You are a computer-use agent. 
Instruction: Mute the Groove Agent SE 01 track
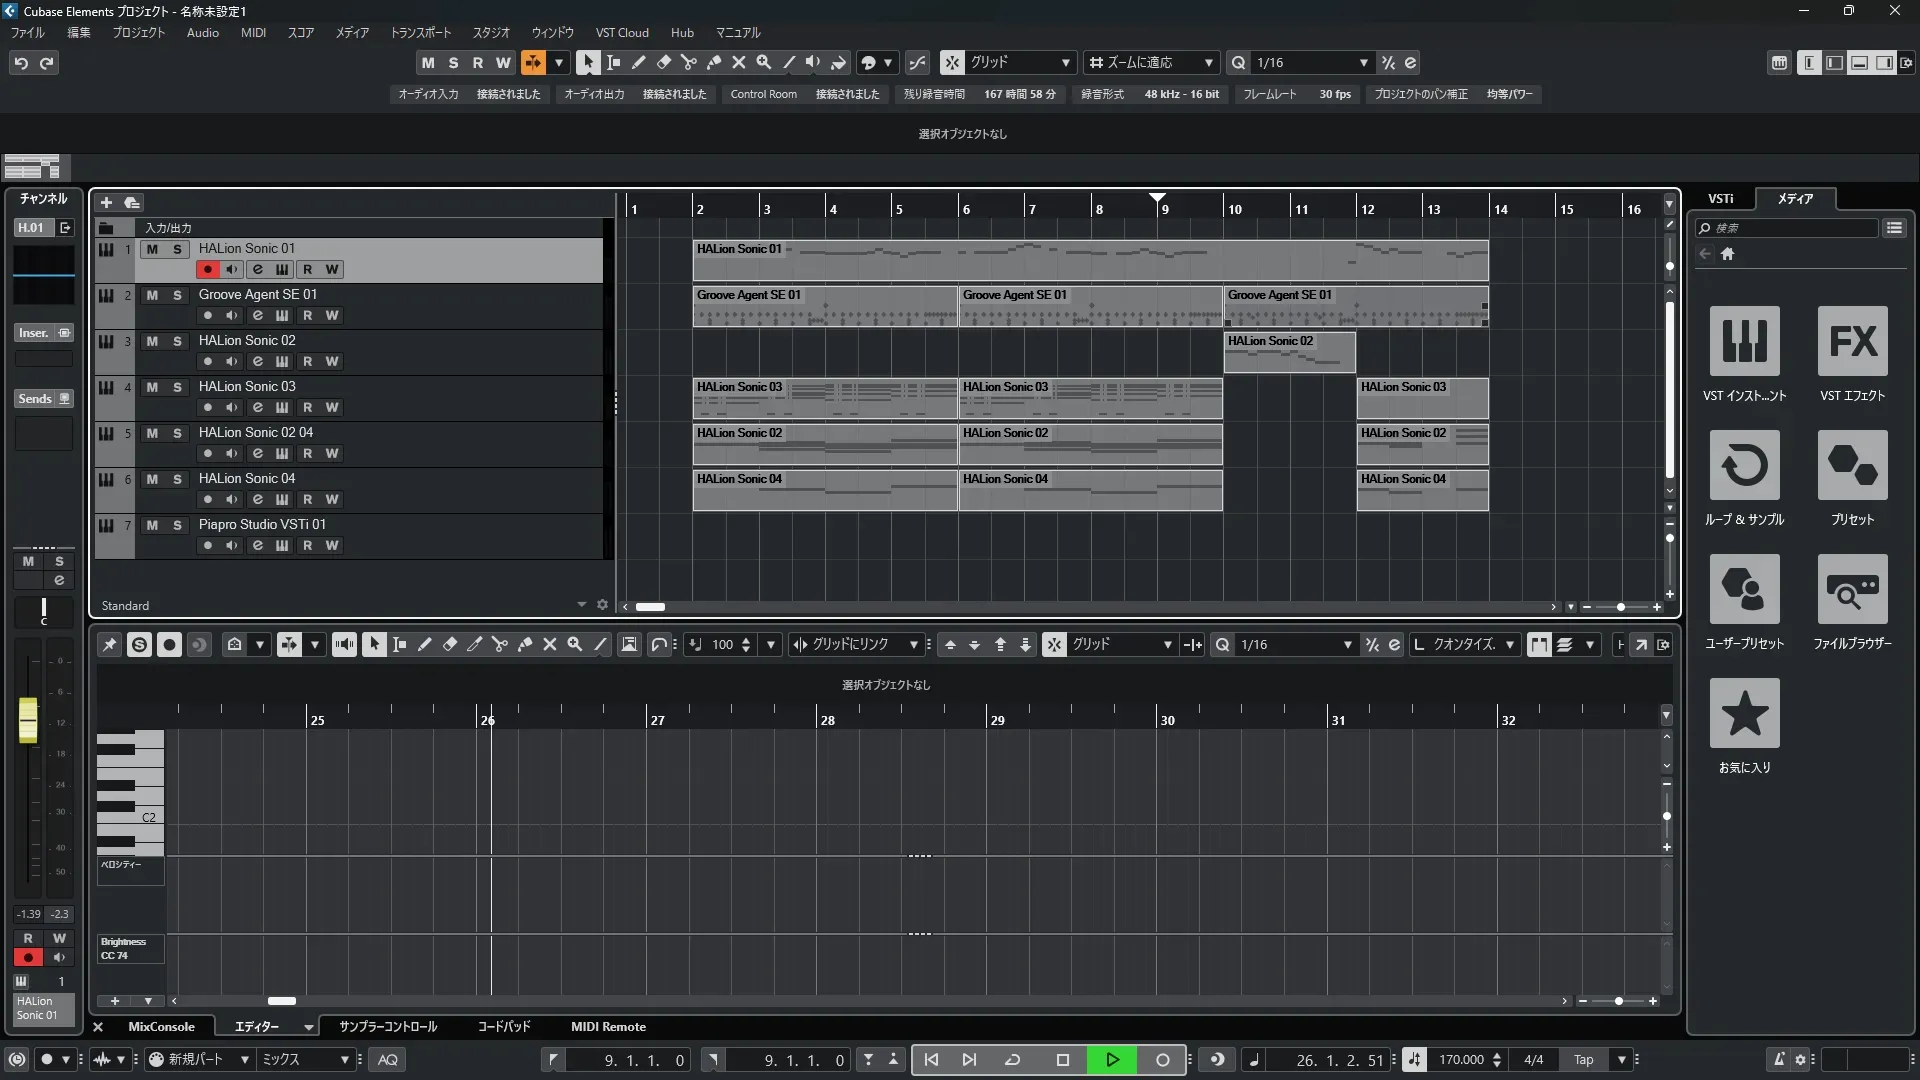(152, 295)
